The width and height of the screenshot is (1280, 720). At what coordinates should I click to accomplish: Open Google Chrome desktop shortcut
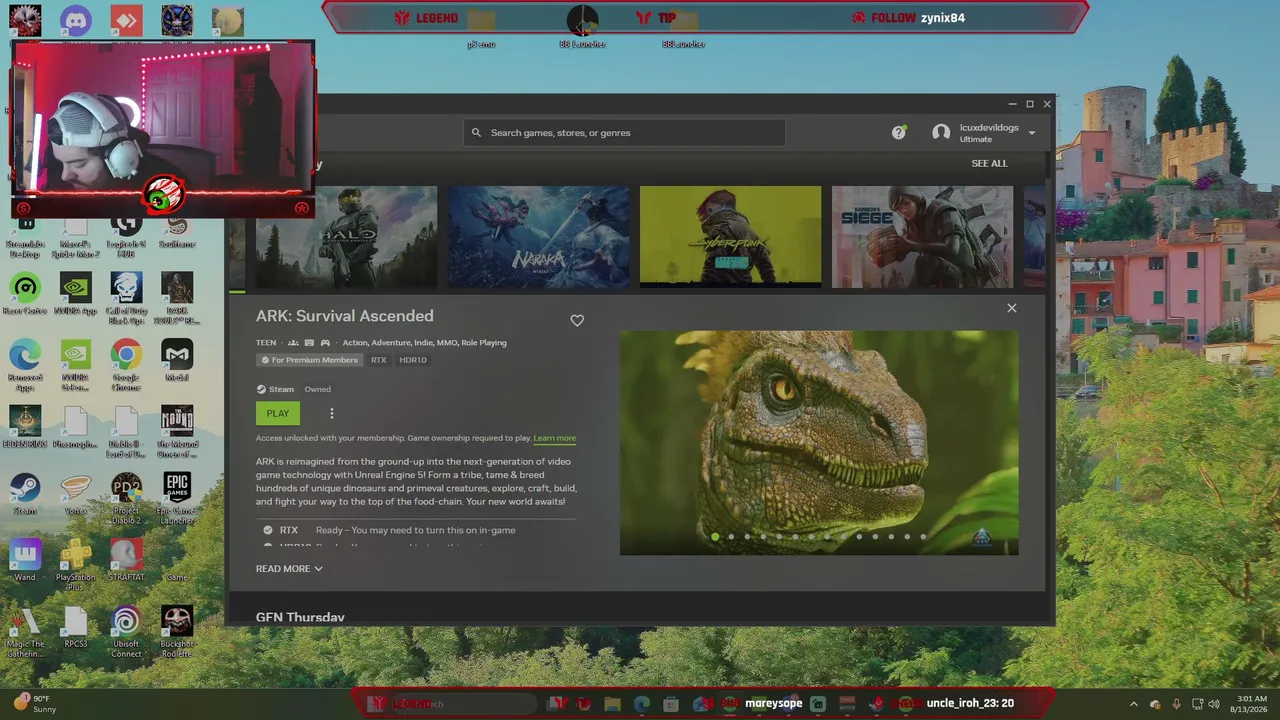[x=126, y=366]
